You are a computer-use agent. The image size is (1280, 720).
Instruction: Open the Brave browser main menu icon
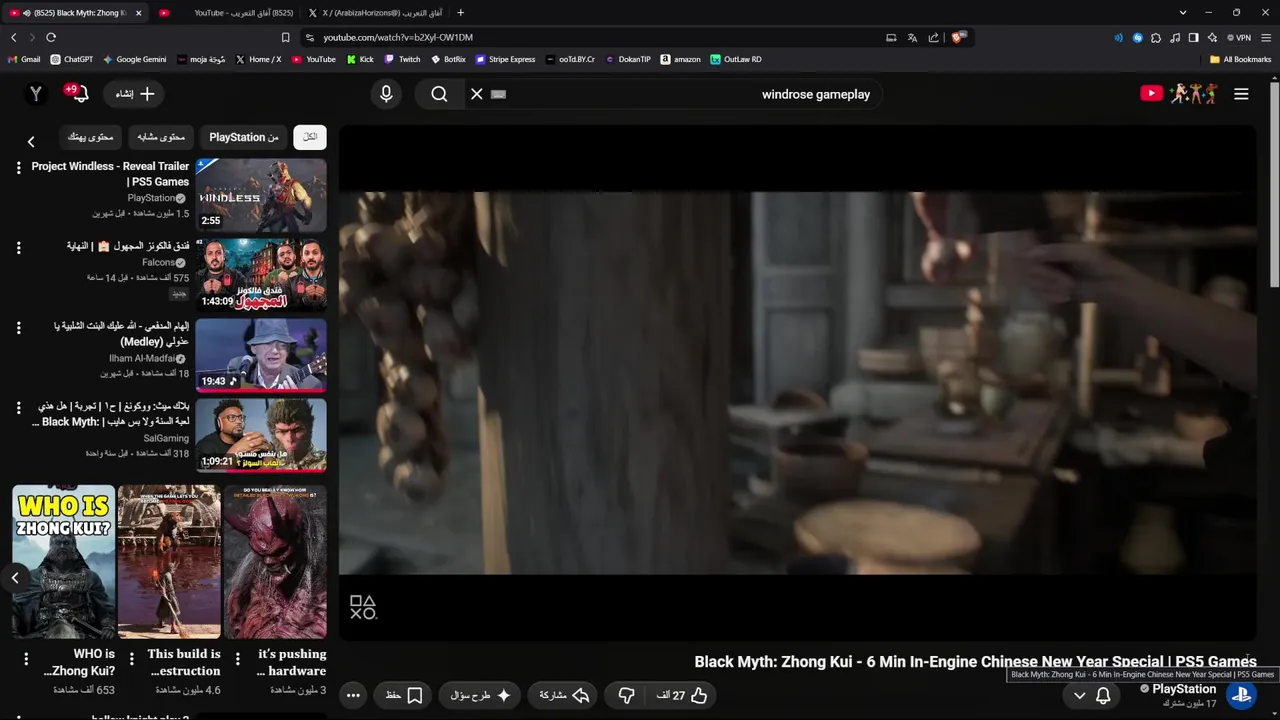(1265, 37)
